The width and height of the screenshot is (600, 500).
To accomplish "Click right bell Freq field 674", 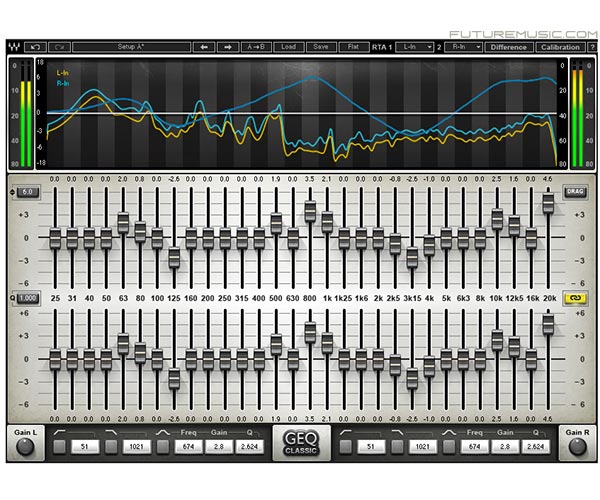I will coord(474,446).
